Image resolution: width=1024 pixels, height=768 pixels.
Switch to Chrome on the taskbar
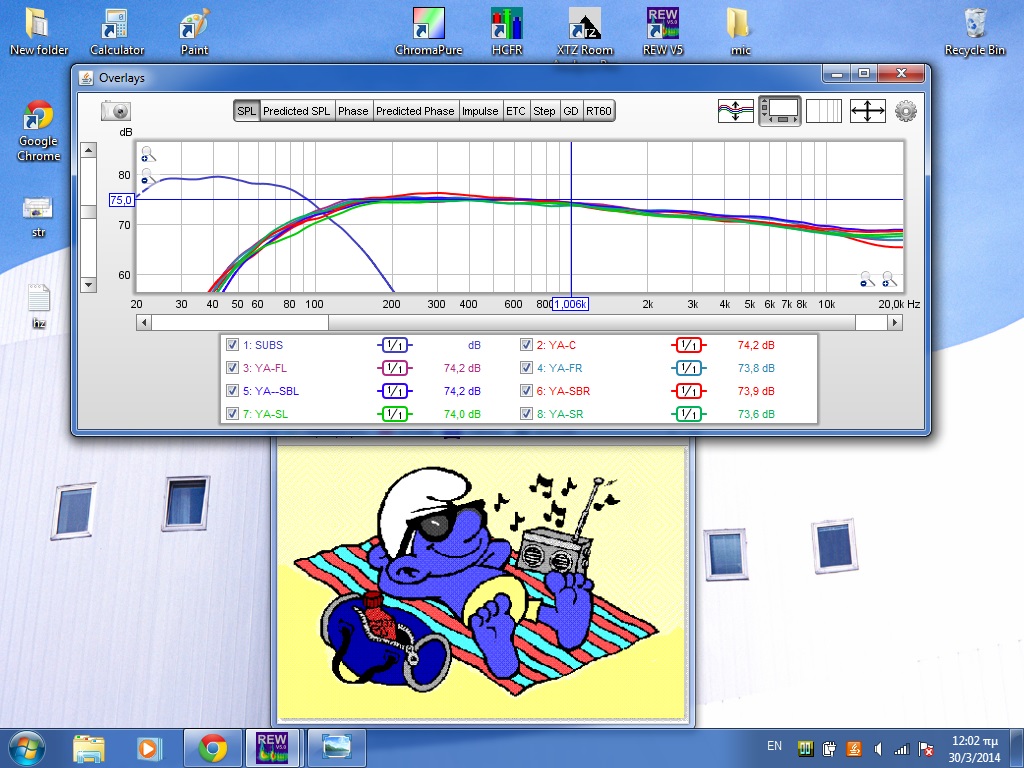tap(212, 748)
